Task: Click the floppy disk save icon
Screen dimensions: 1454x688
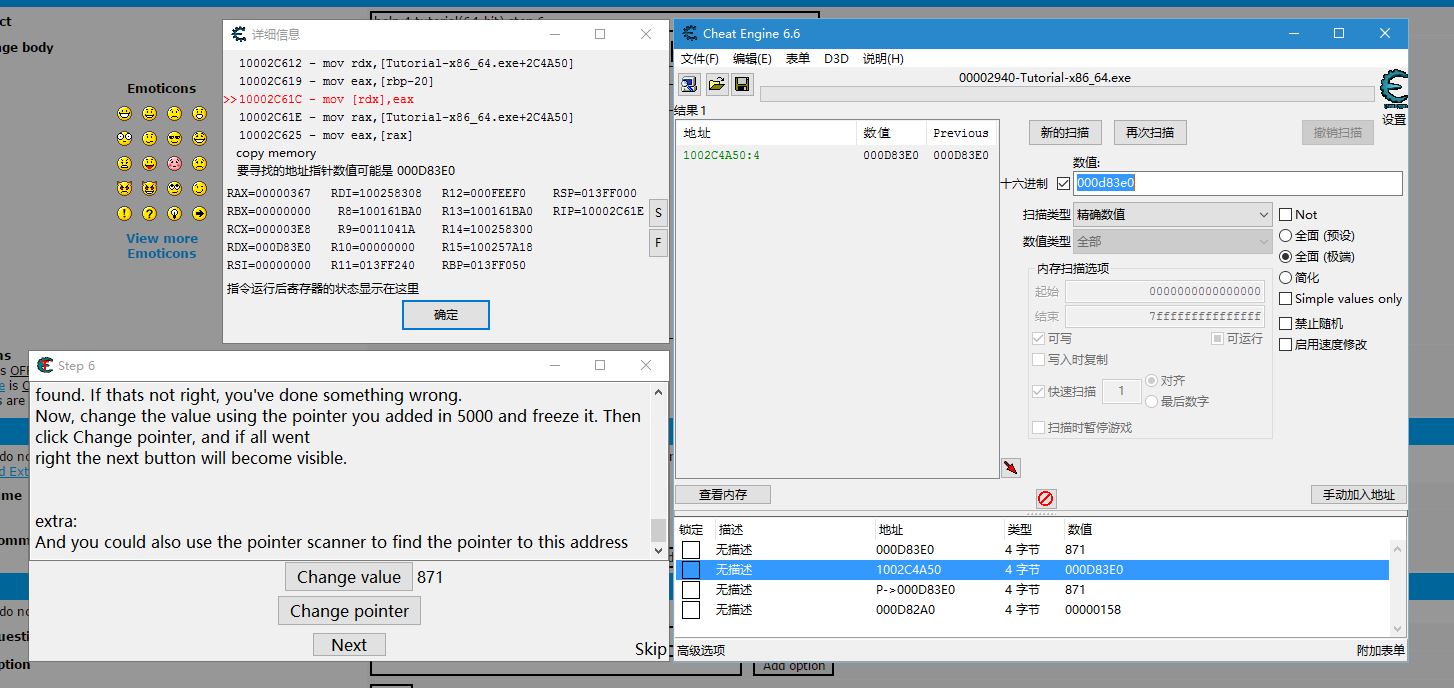Action: click(742, 84)
